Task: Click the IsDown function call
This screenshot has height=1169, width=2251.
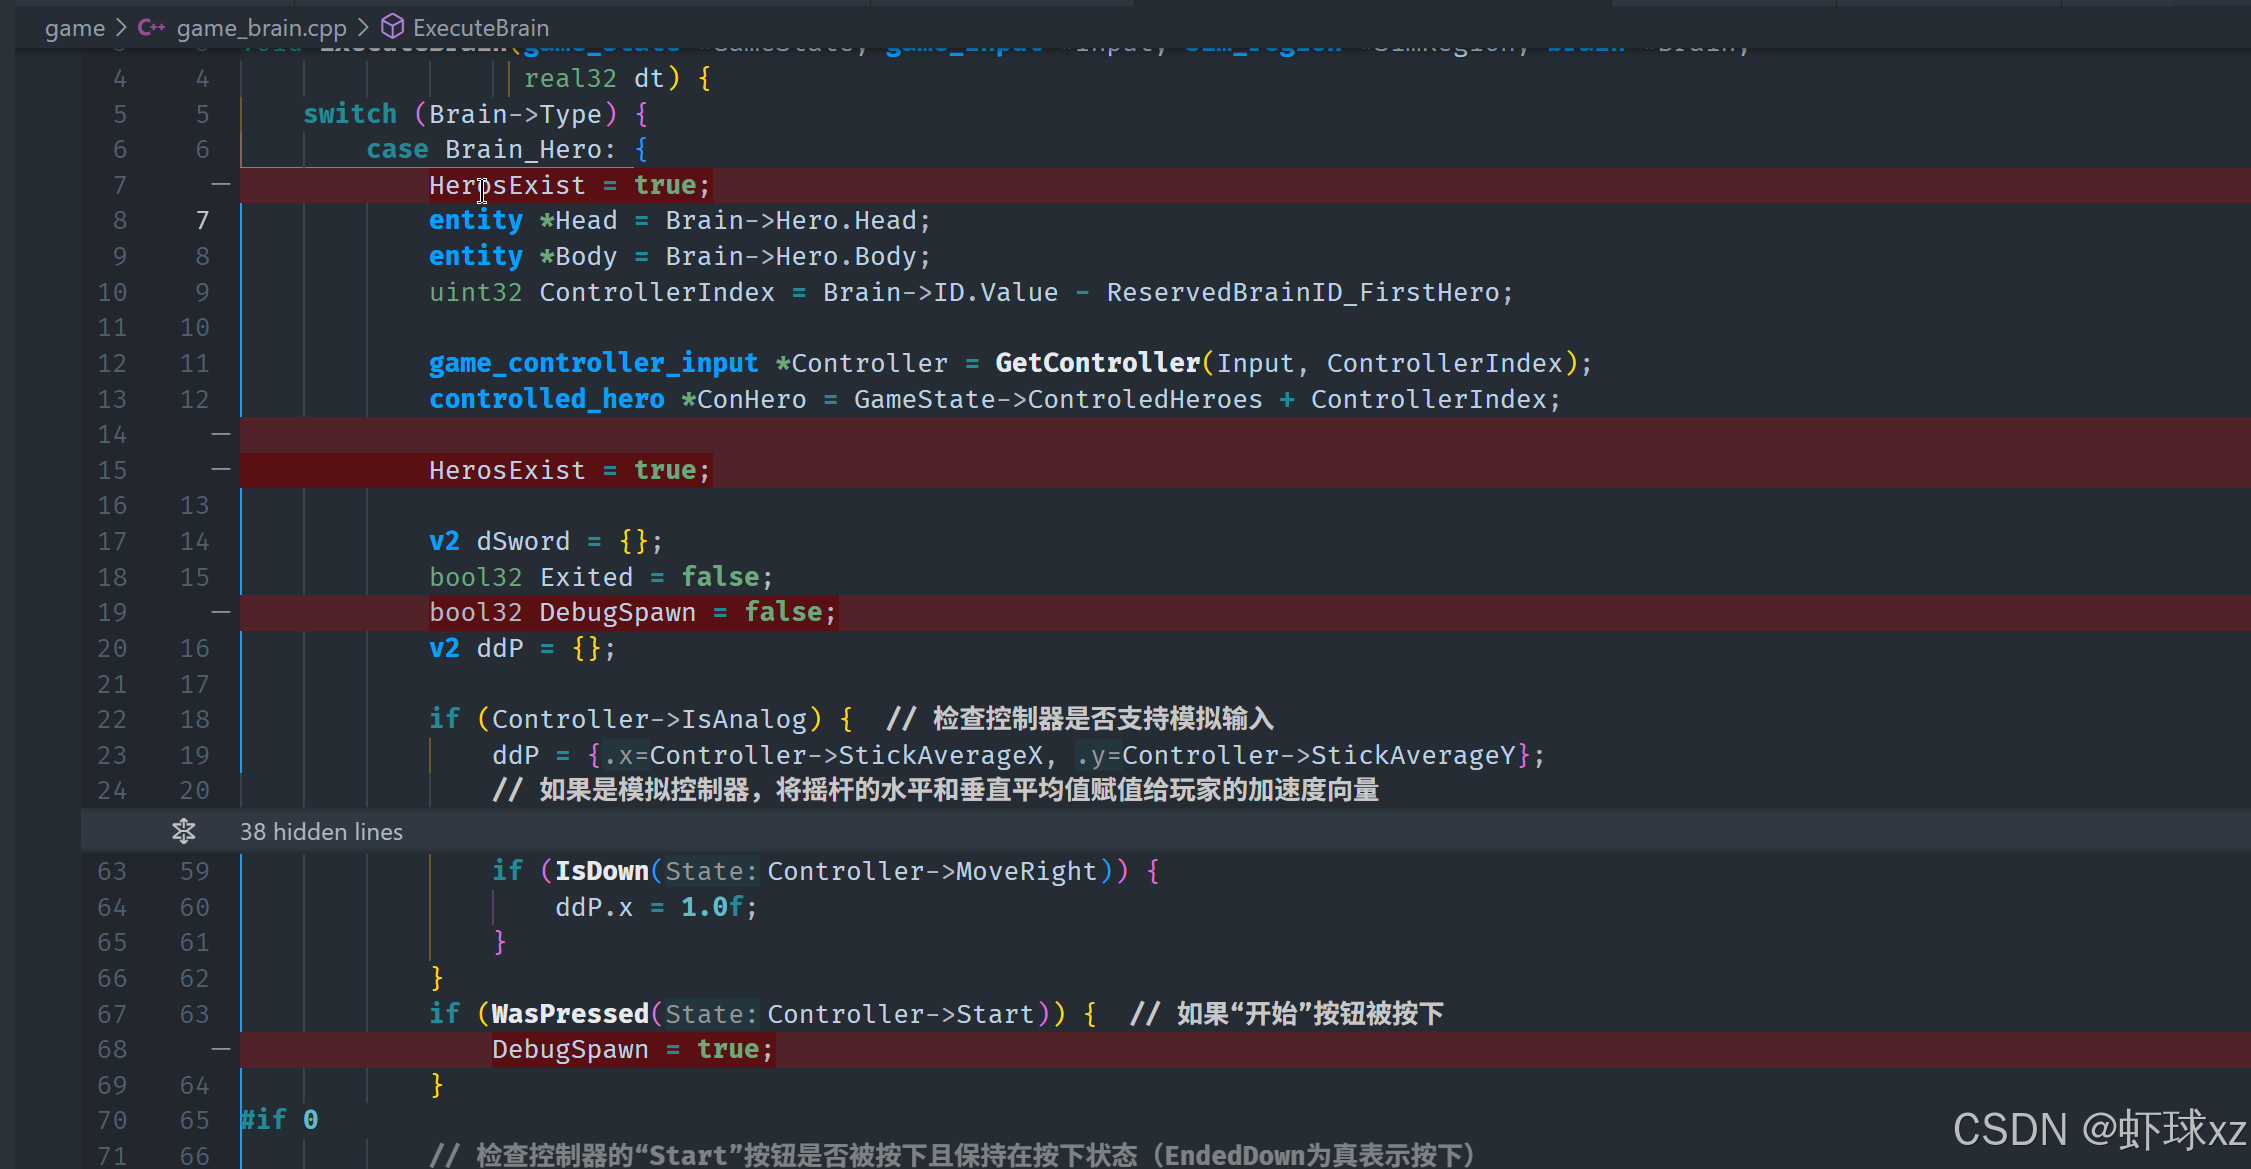Action: (601, 871)
